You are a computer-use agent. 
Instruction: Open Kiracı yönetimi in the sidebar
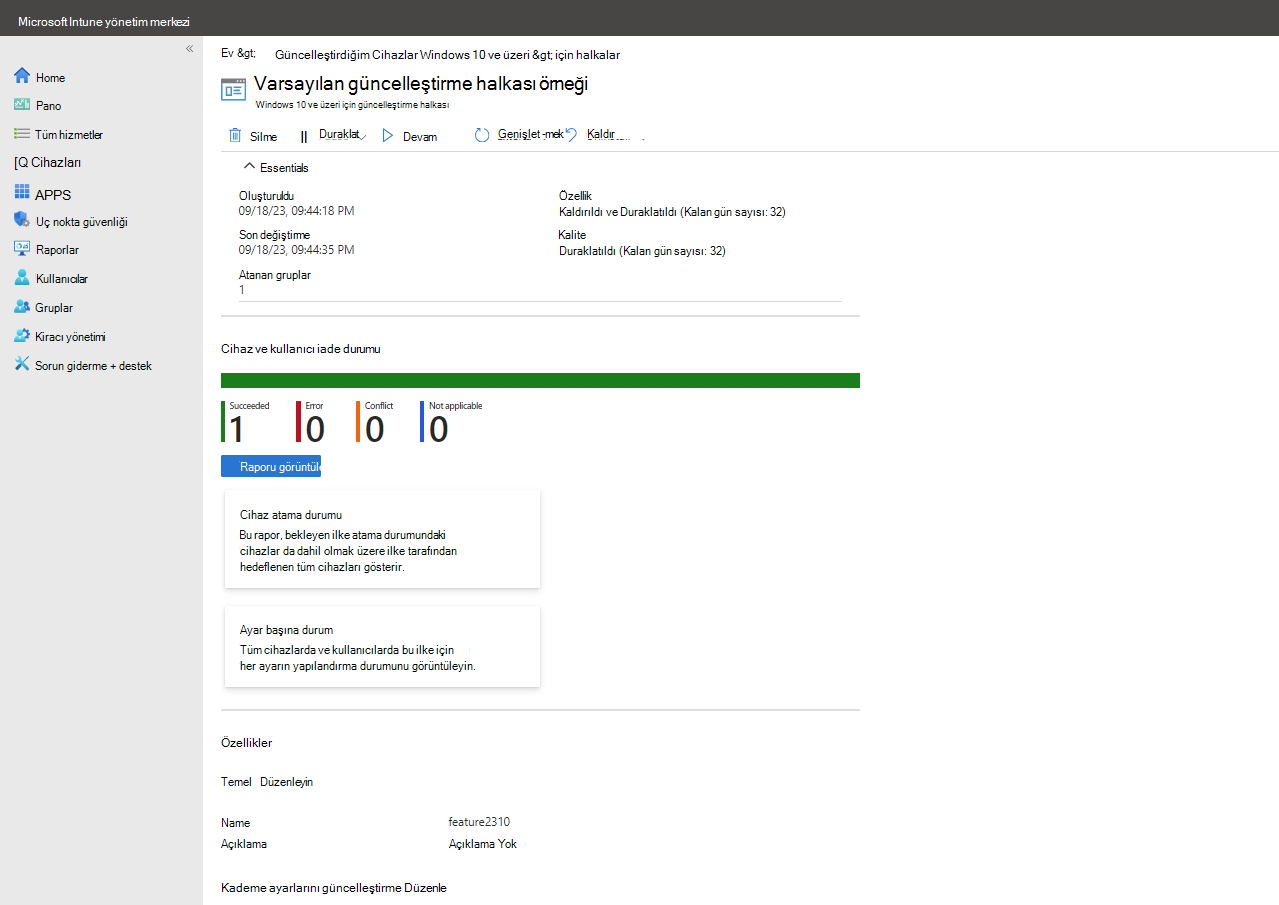coord(71,337)
